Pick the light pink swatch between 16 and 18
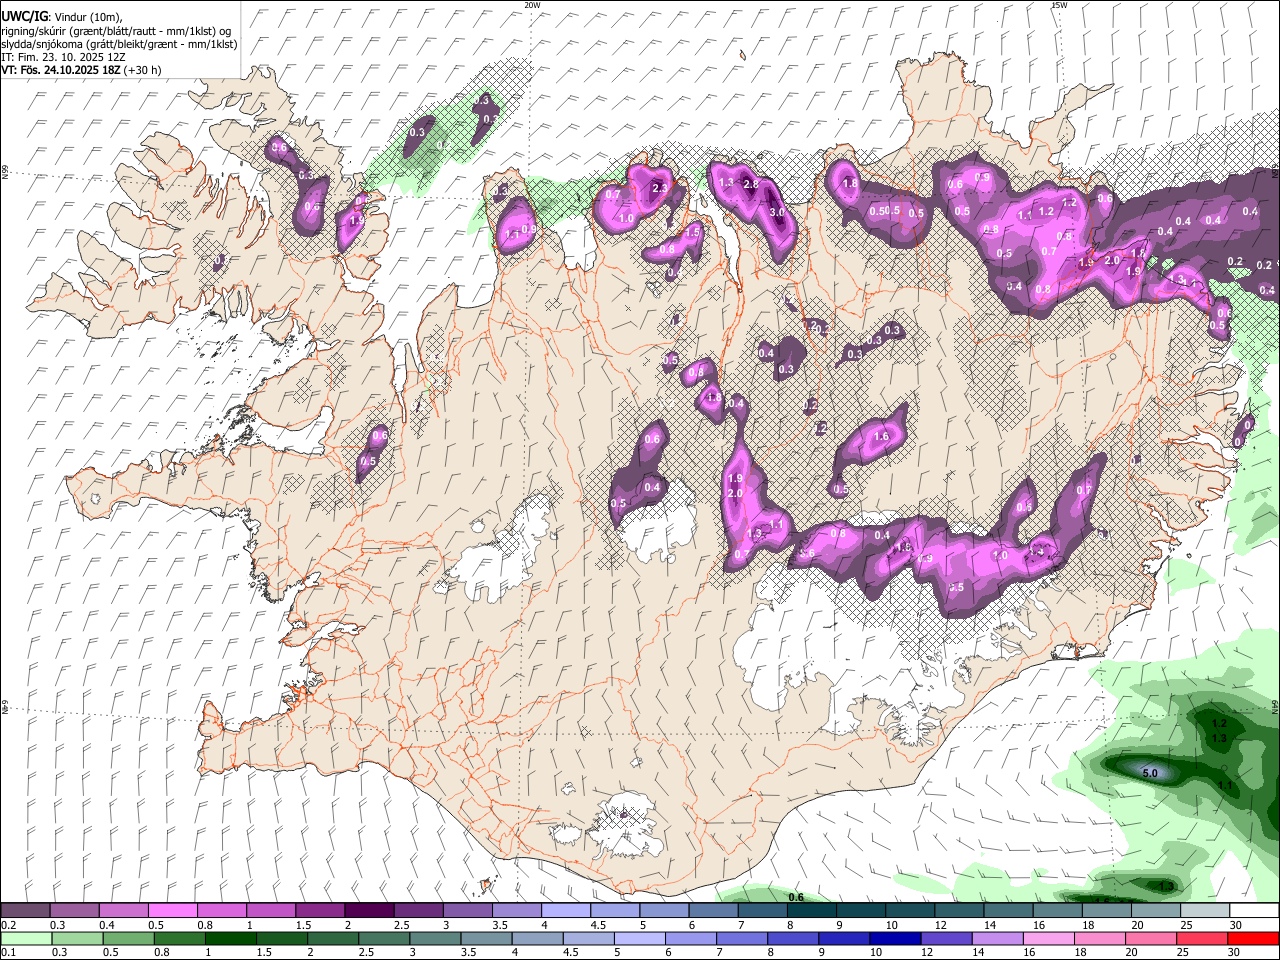 (x=1049, y=938)
